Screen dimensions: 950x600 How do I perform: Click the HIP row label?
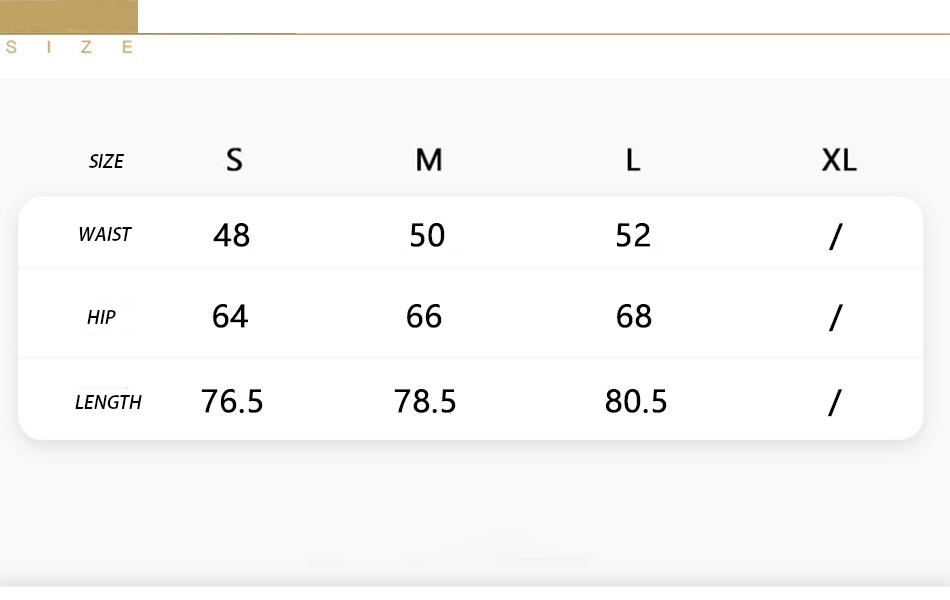[101, 317]
